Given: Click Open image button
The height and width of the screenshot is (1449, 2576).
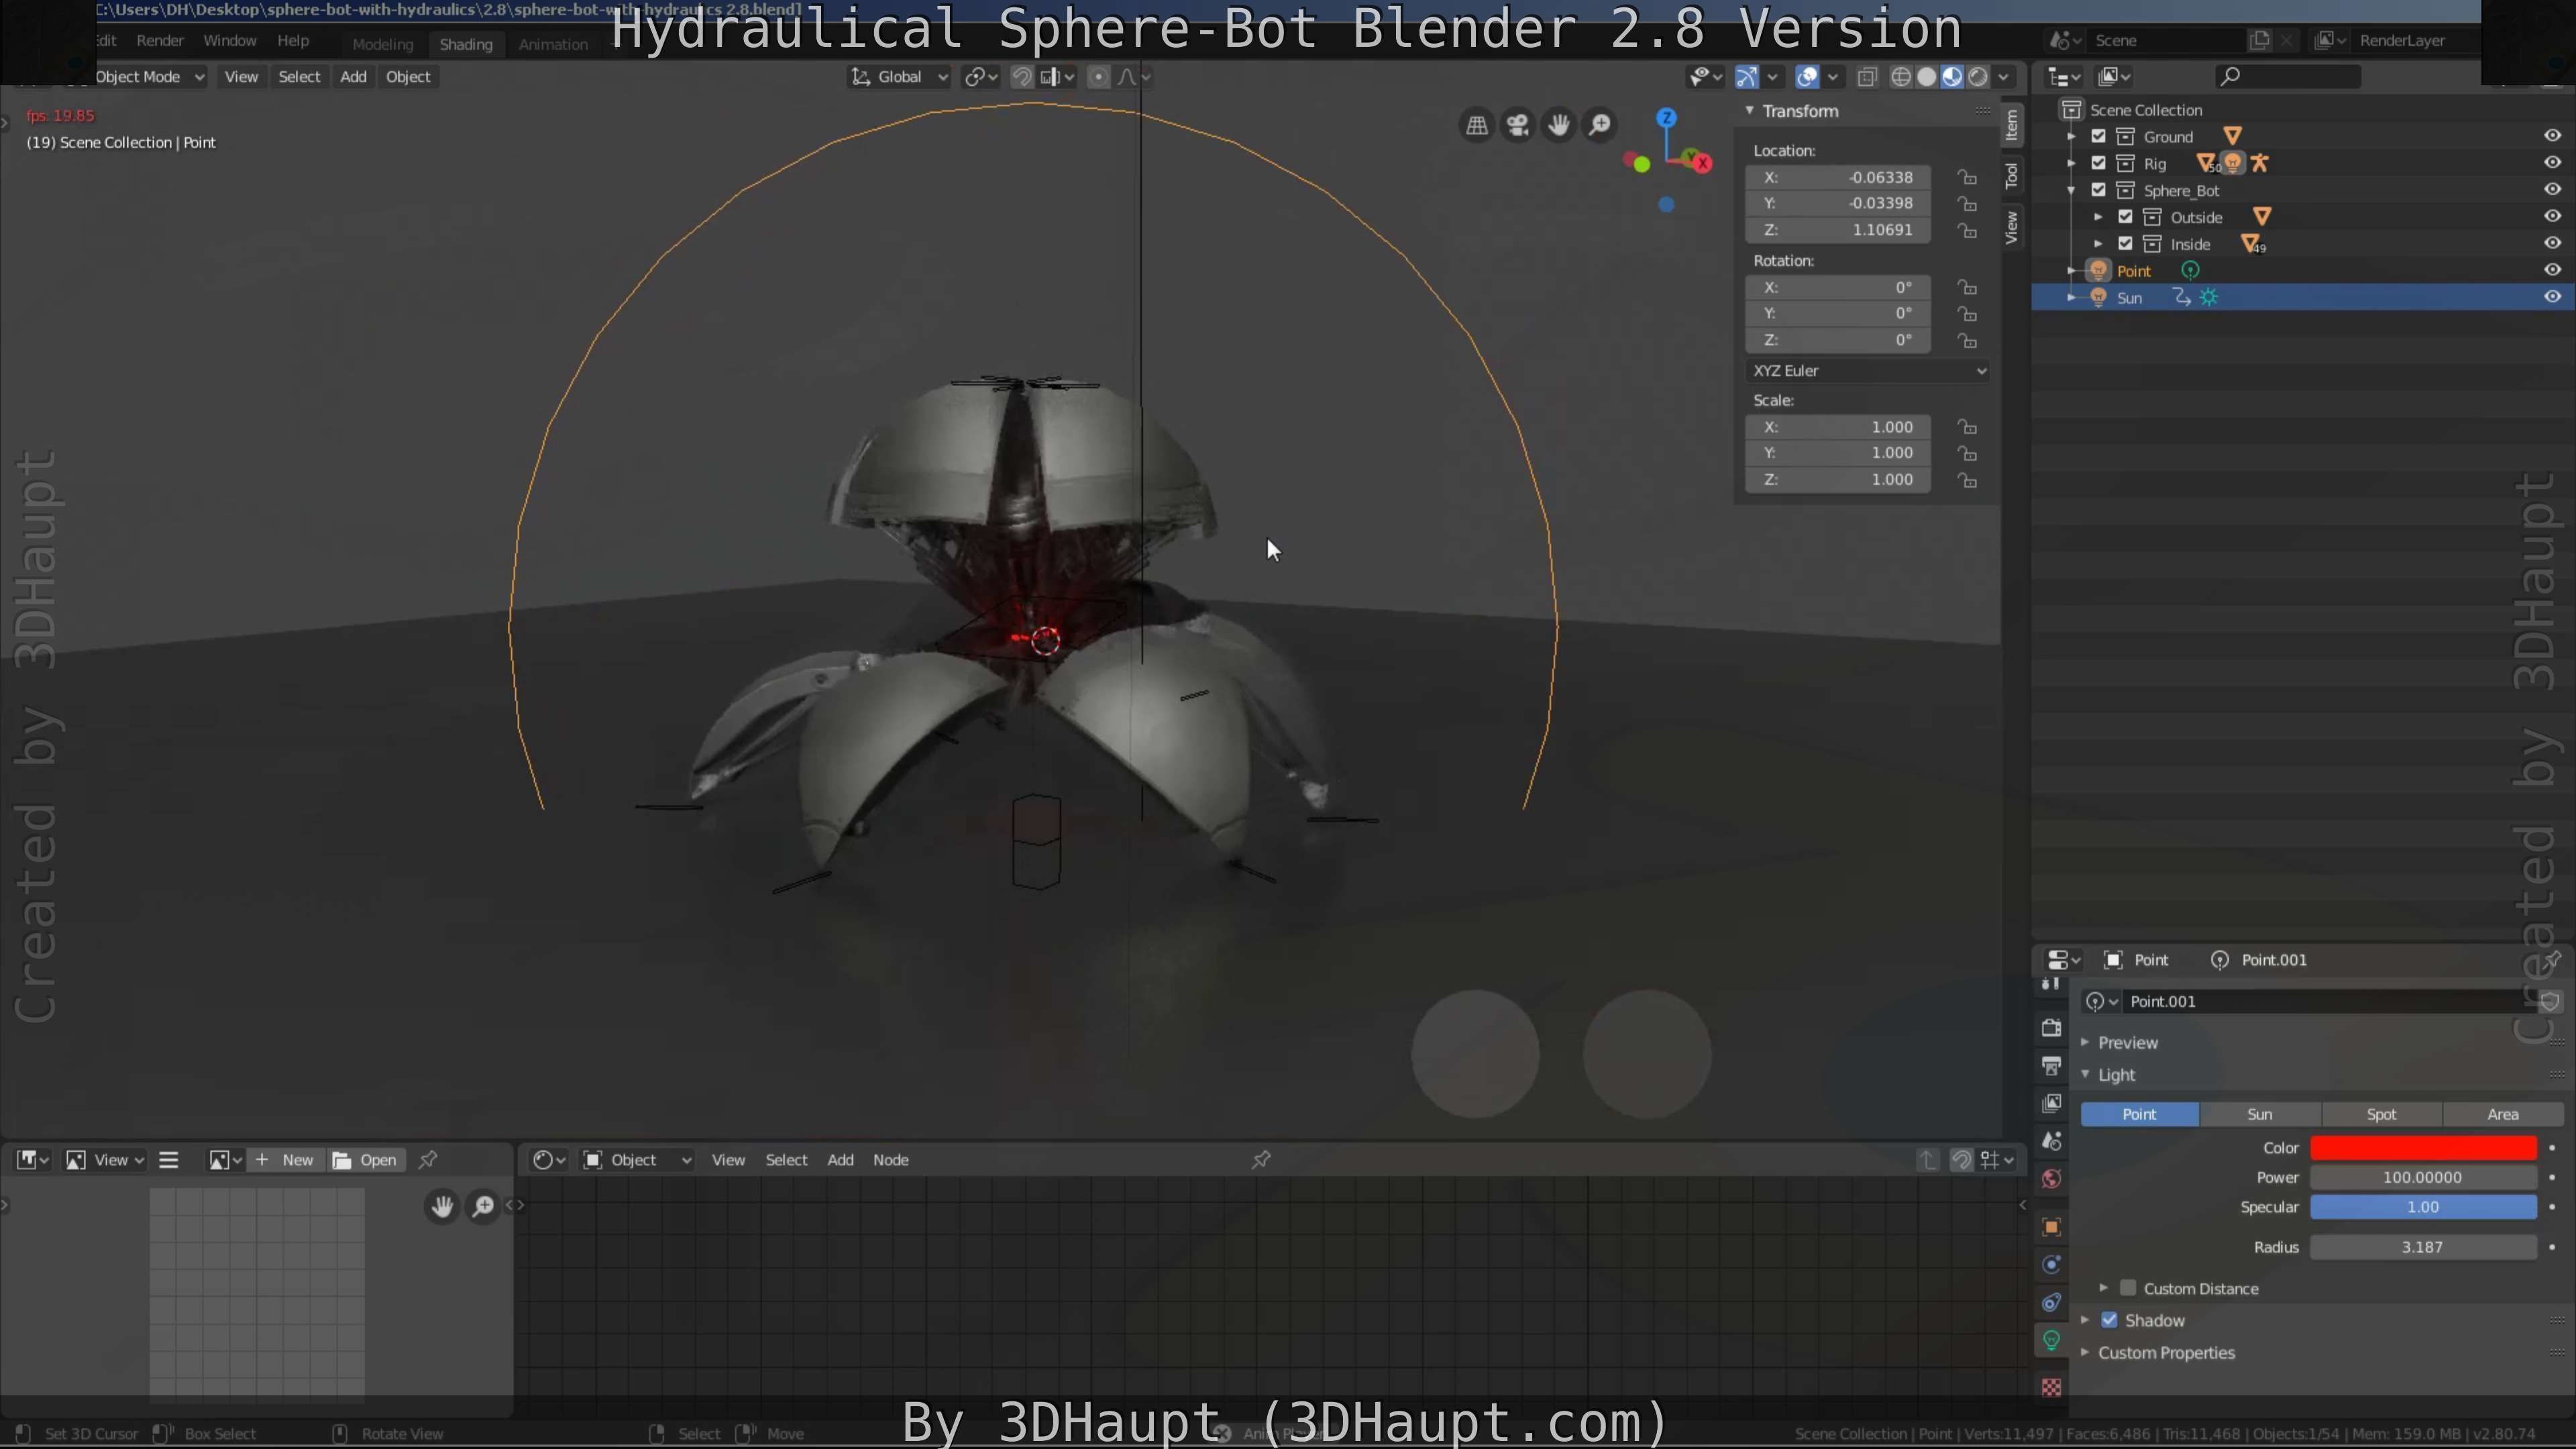Looking at the screenshot, I should [x=366, y=1160].
